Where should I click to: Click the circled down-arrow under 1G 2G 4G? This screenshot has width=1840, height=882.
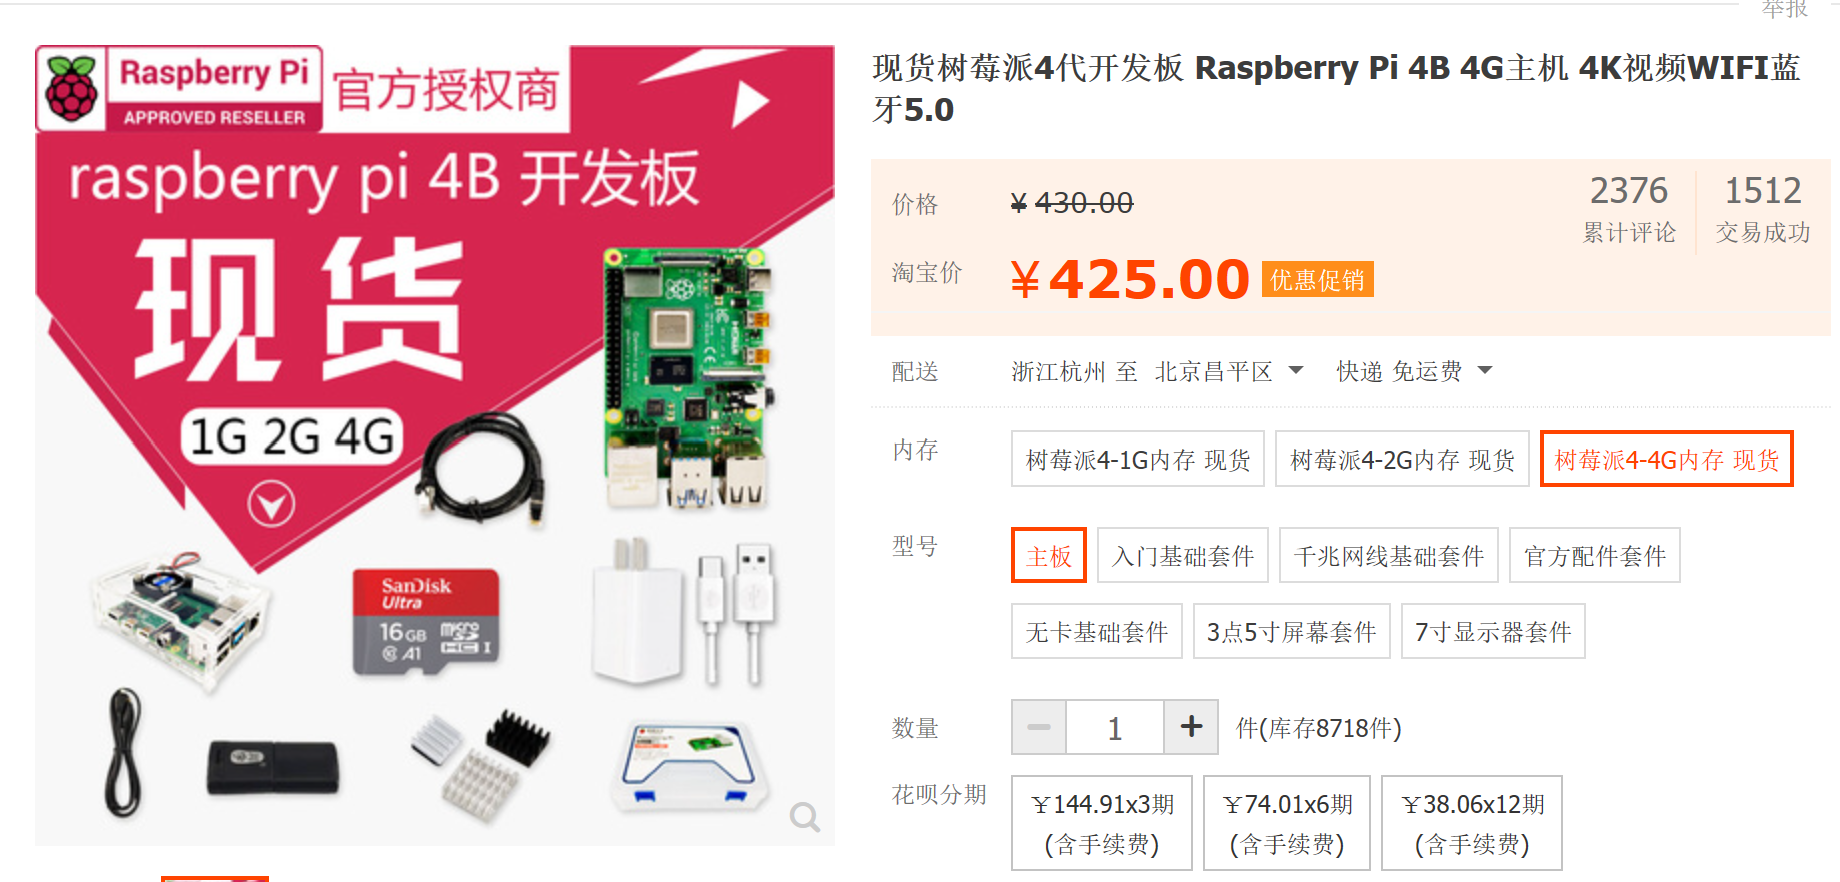(271, 503)
